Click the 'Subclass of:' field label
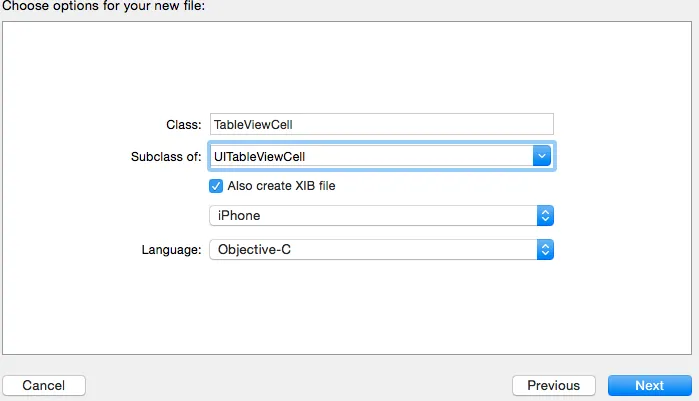This screenshot has height=401, width=699. pyautogui.click(x=166, y=156)
